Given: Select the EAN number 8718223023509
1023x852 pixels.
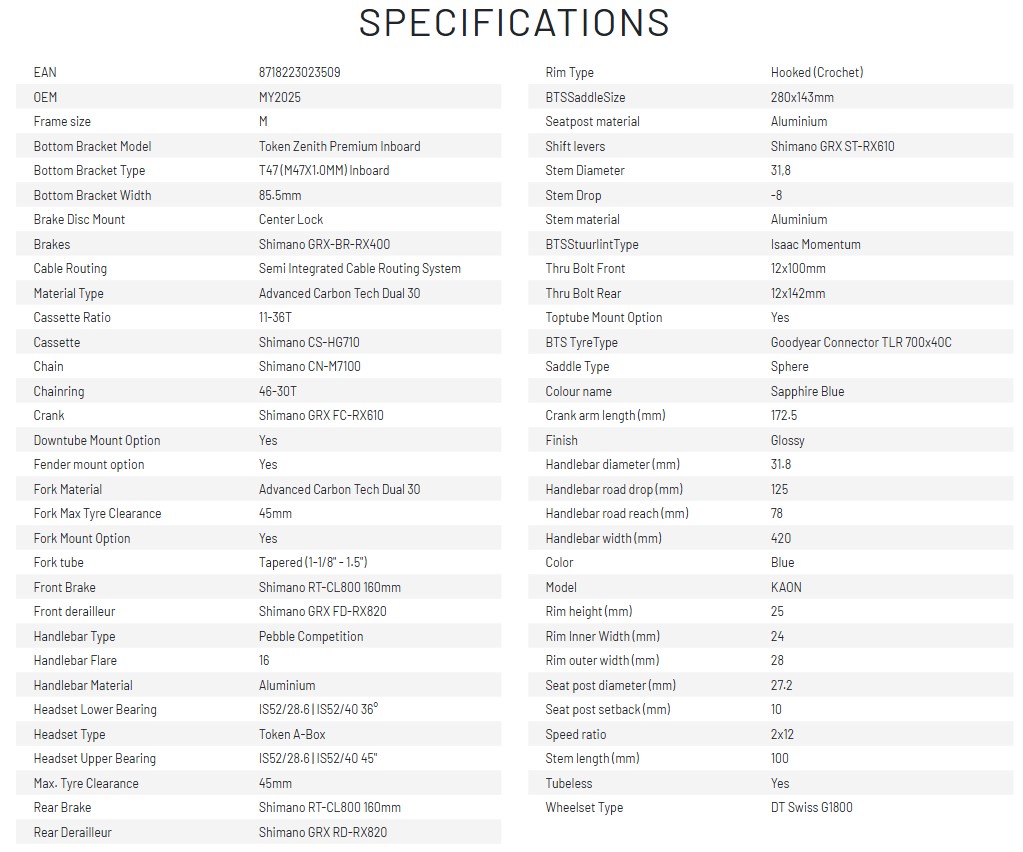Looking at the screenshot, I should (x=299, y=72).
